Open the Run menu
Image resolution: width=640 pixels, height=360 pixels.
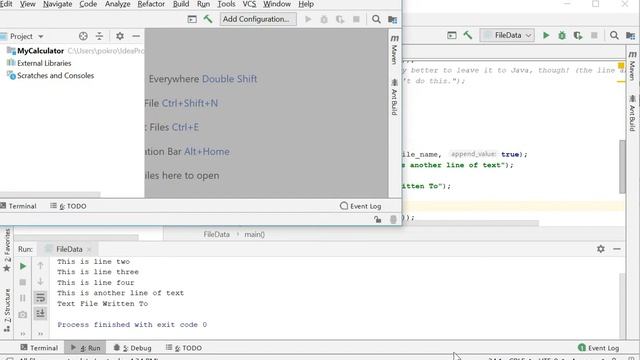click(x=203, y=4)
